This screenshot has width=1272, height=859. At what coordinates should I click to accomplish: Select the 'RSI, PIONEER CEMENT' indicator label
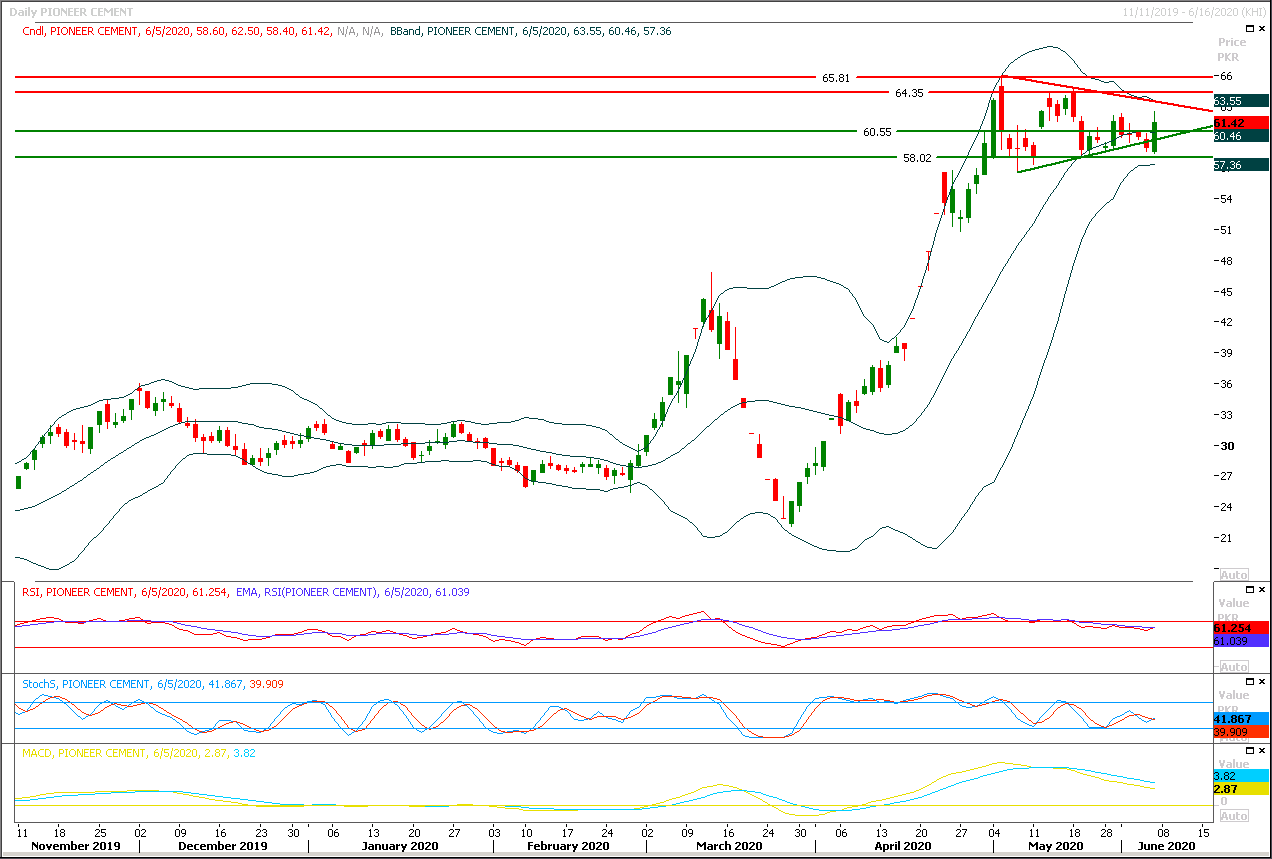(x=77, y=592)
